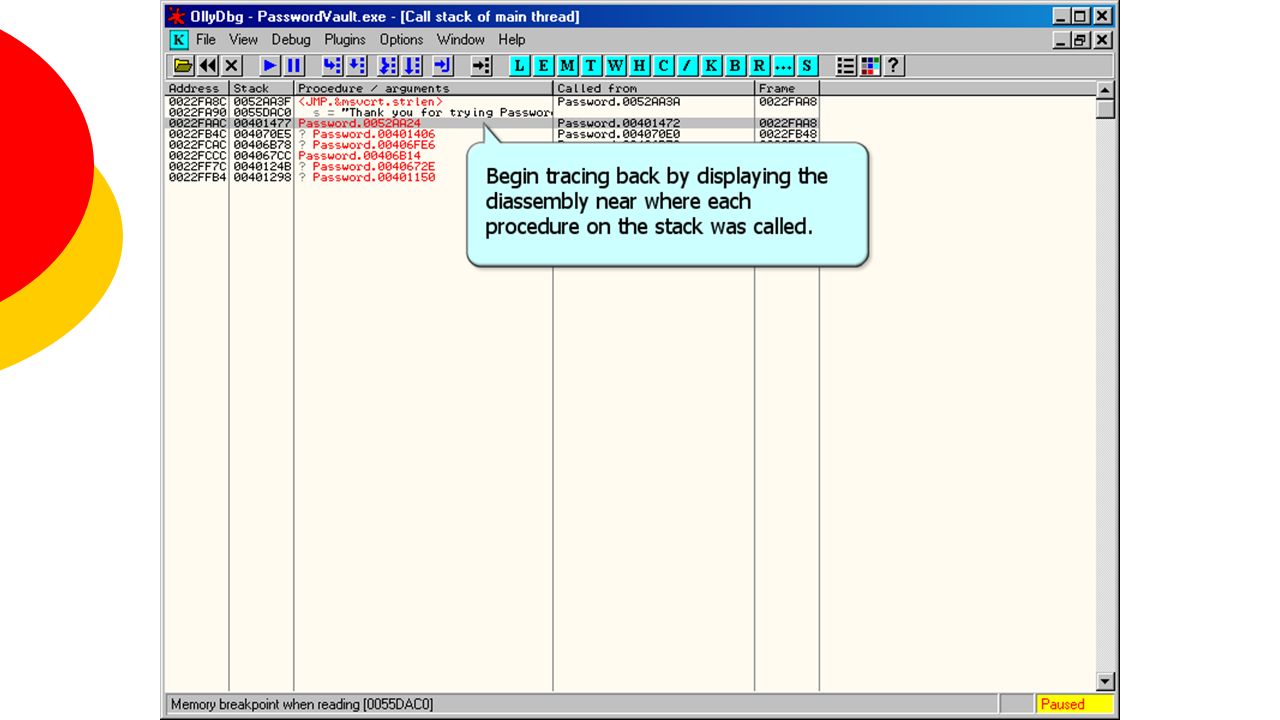Viewport: 1280px width, 720px height.
Task: Click Go to address icon
Action: click(482, 66)
